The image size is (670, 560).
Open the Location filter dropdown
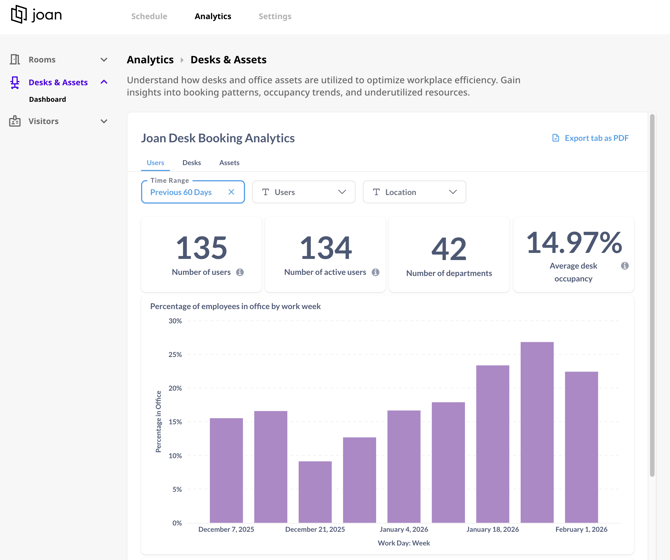coord(414,192)
